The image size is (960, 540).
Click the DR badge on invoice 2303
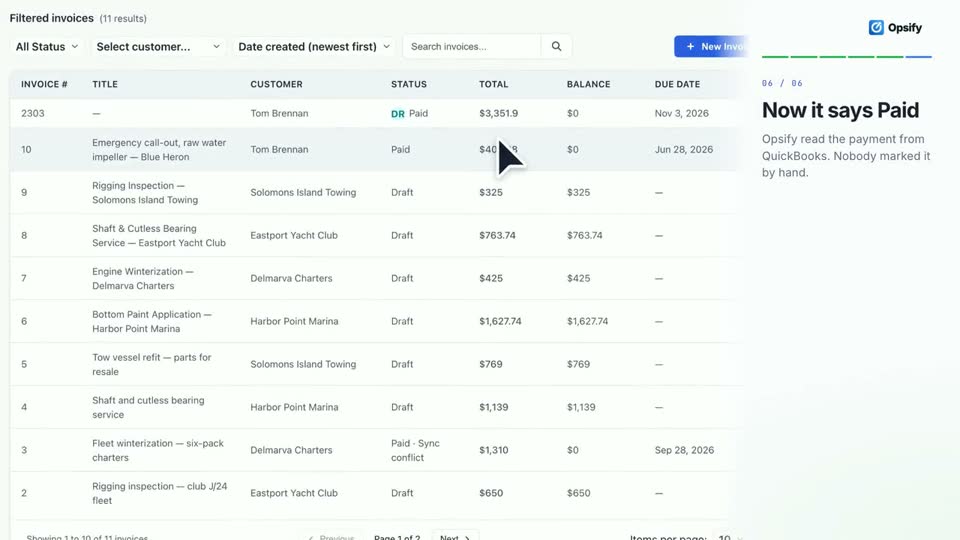point(398,114)
